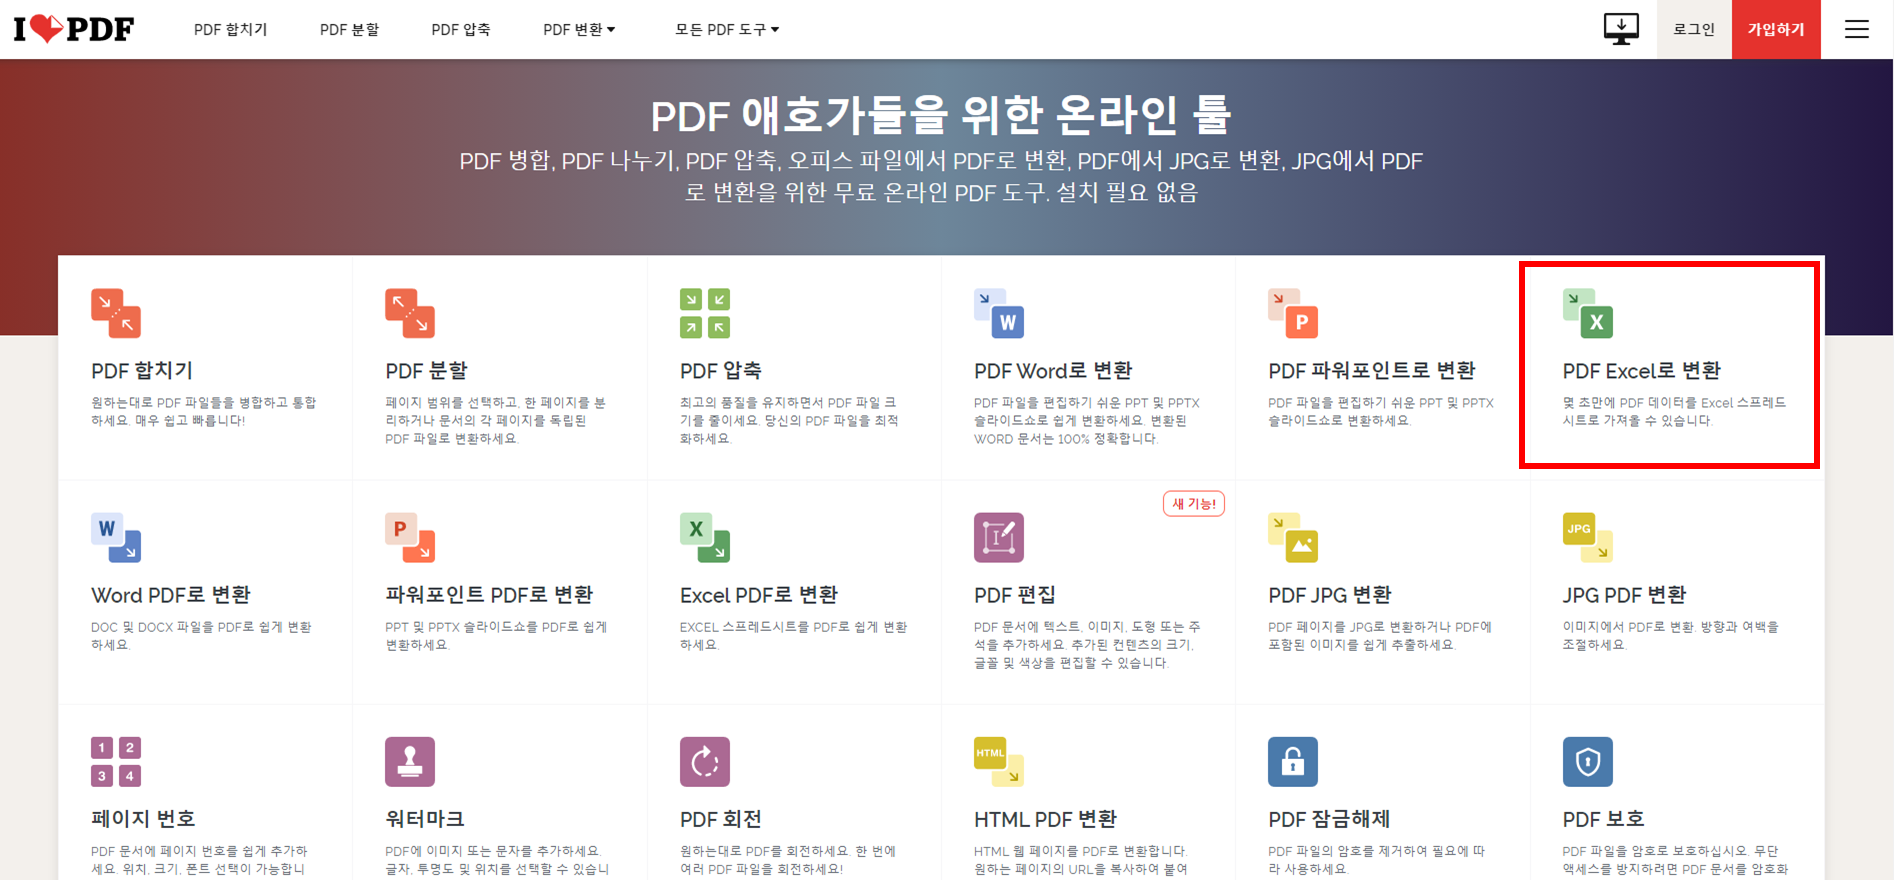Click the PDF 편집 edit icon
Screen dimensions: 1894x880
[999, 537]
